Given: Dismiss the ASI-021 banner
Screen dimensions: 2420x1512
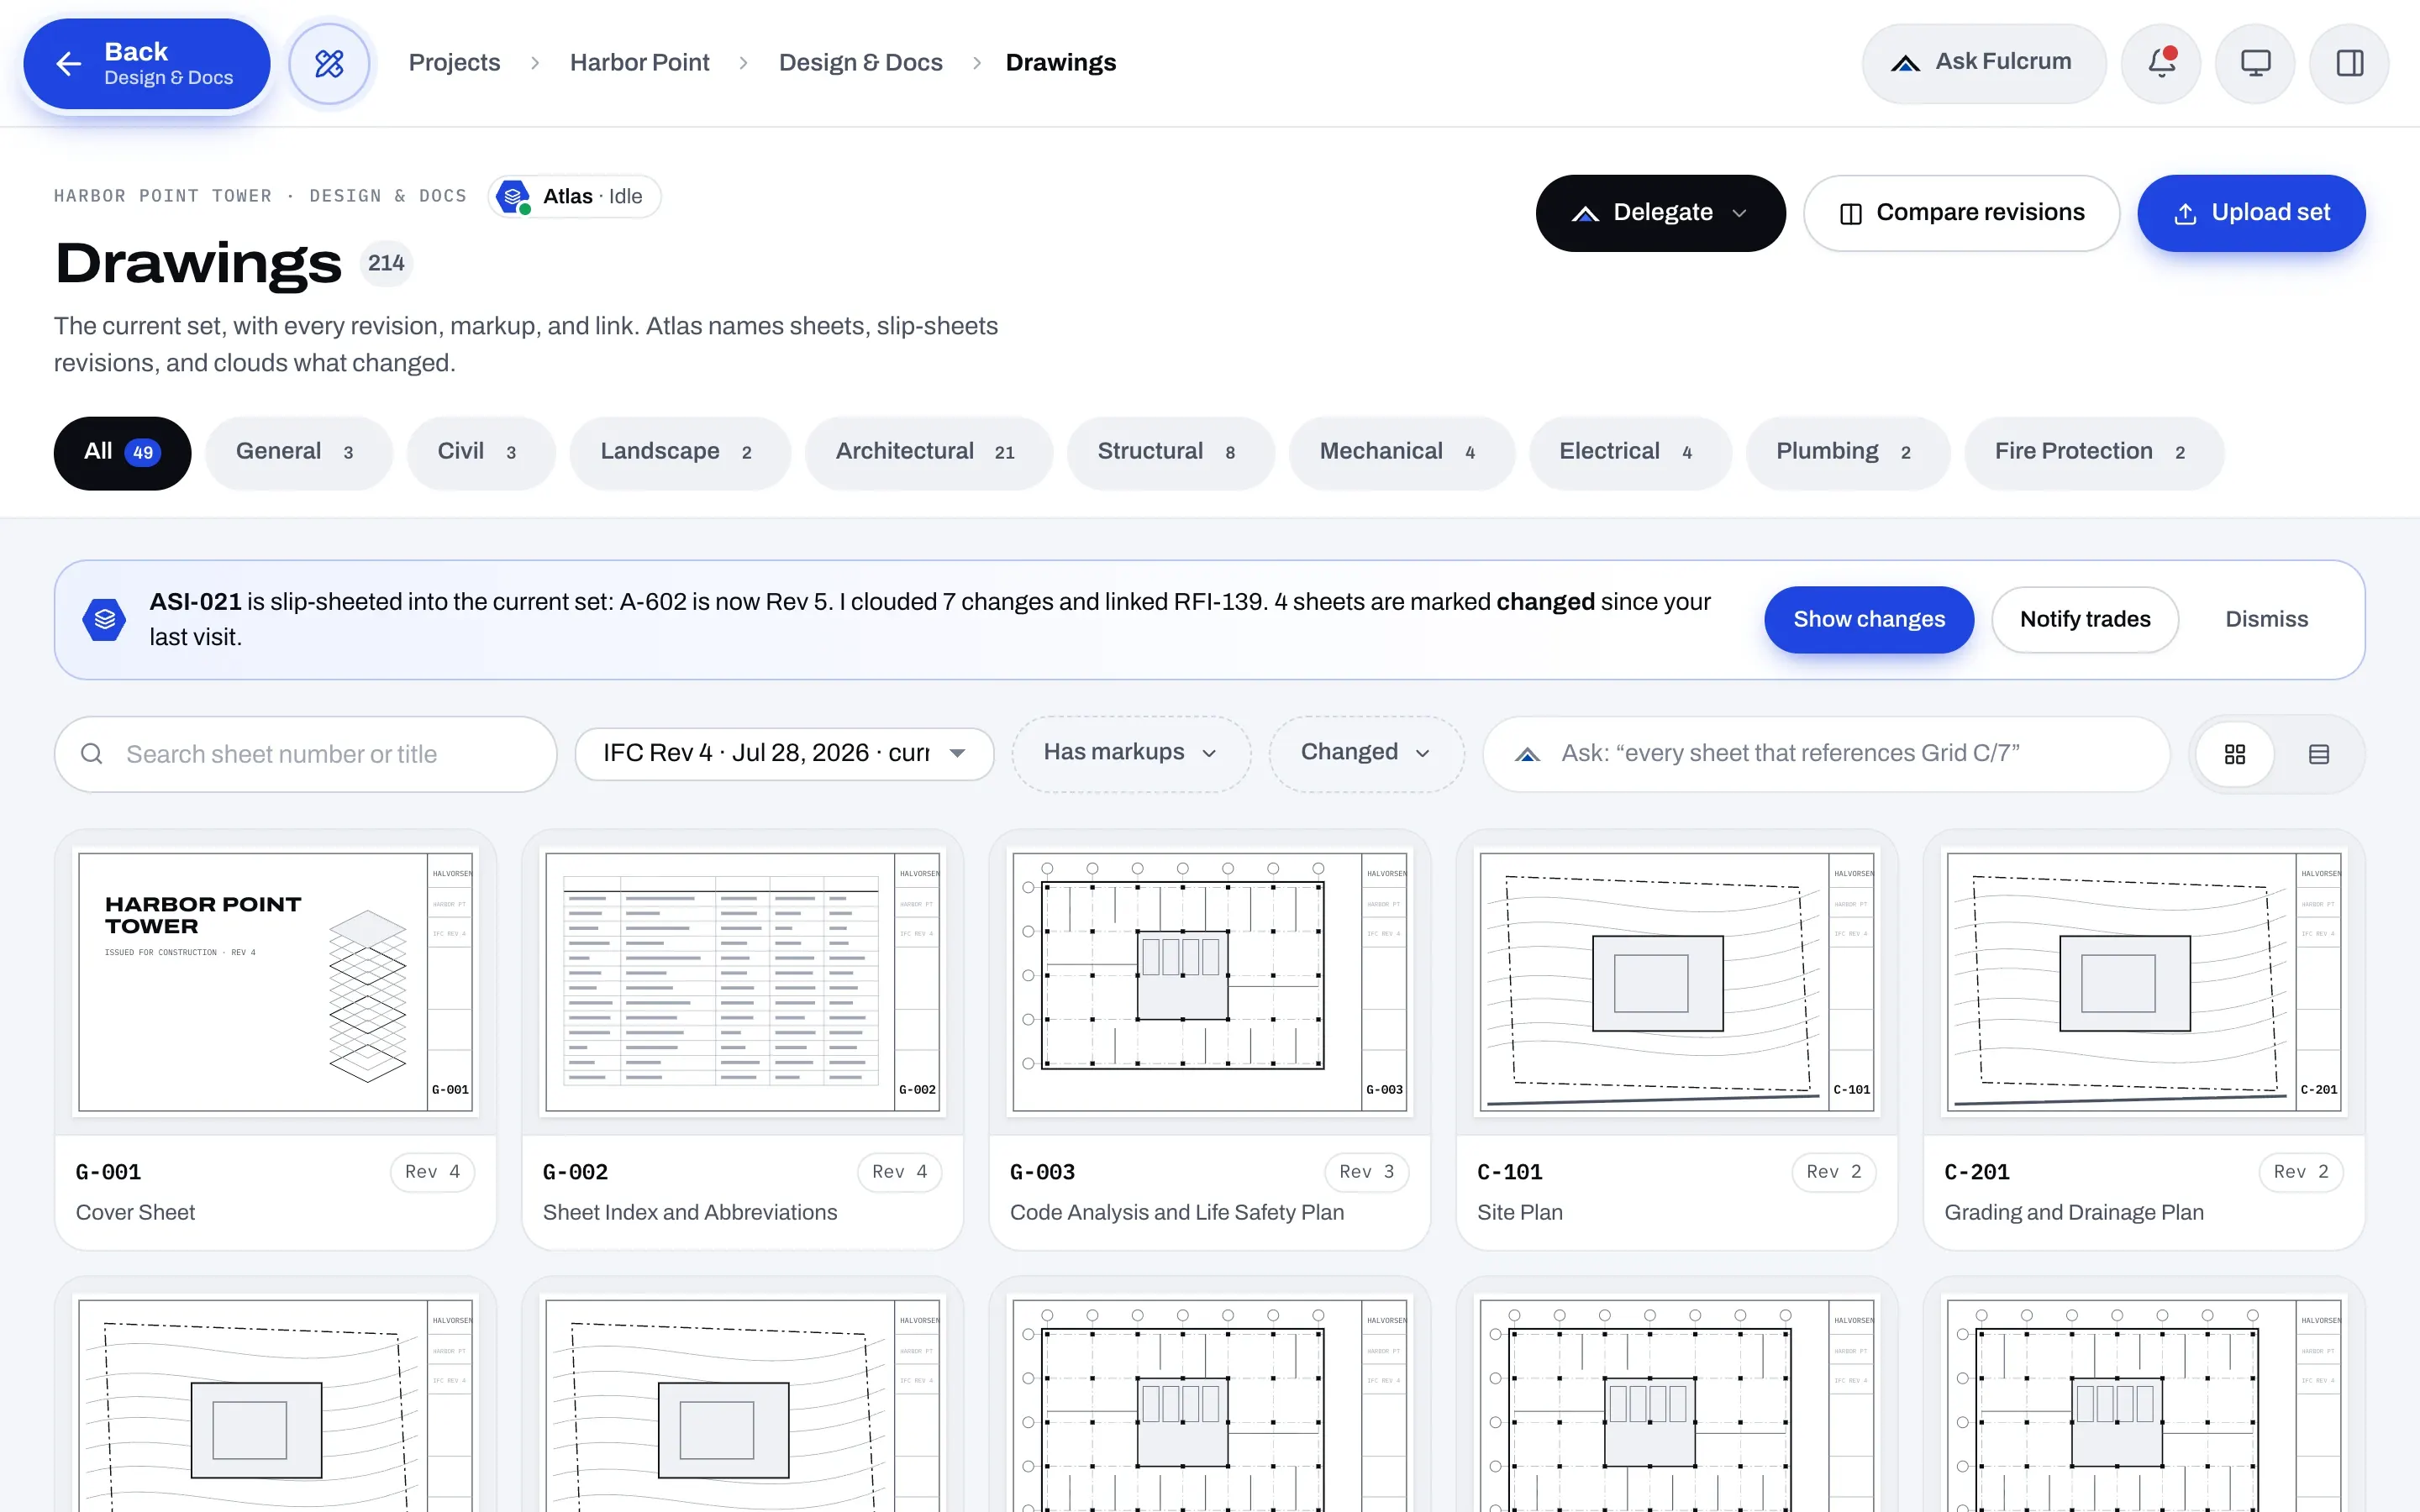Looking at the screenshot, I should [x=2266, y=620].
